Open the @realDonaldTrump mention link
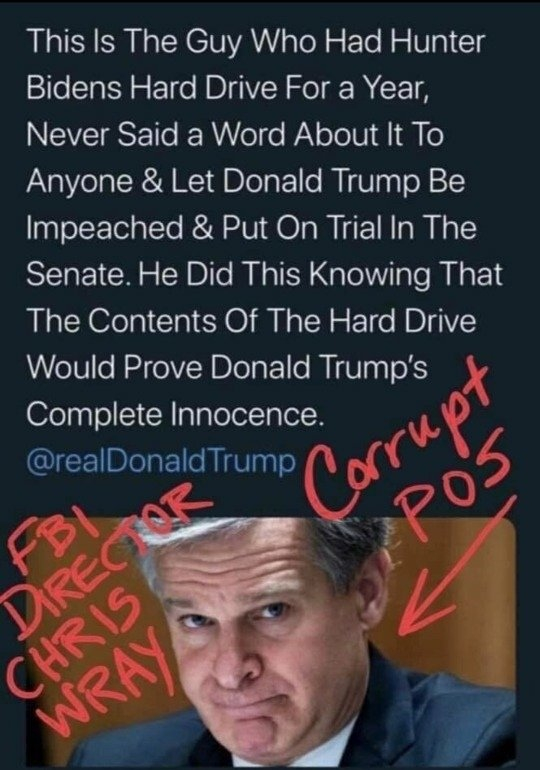540x770 pixels. tap(162, 461)
